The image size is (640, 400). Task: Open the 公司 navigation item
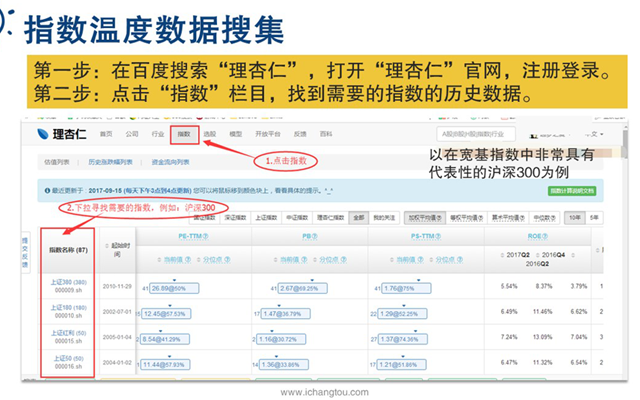[132, 134]
